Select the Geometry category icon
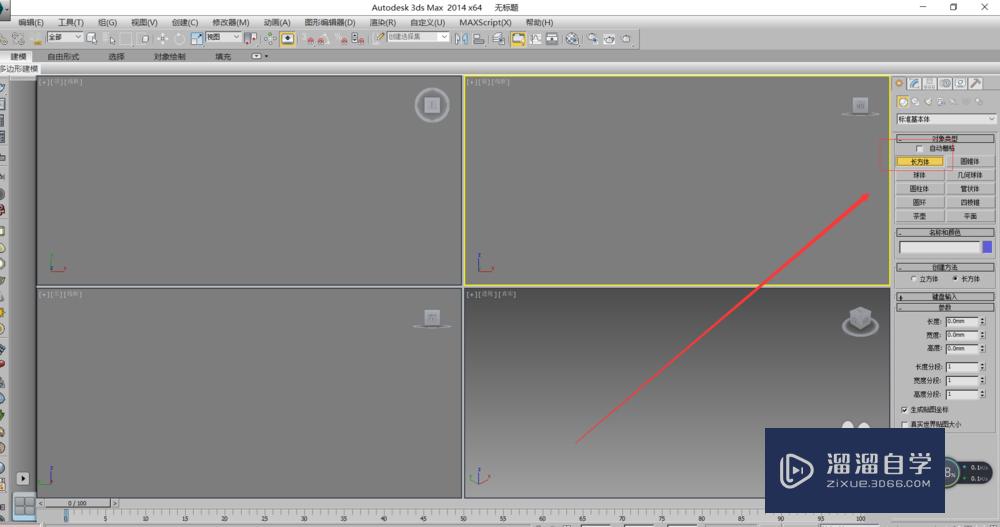 [904, 101]
